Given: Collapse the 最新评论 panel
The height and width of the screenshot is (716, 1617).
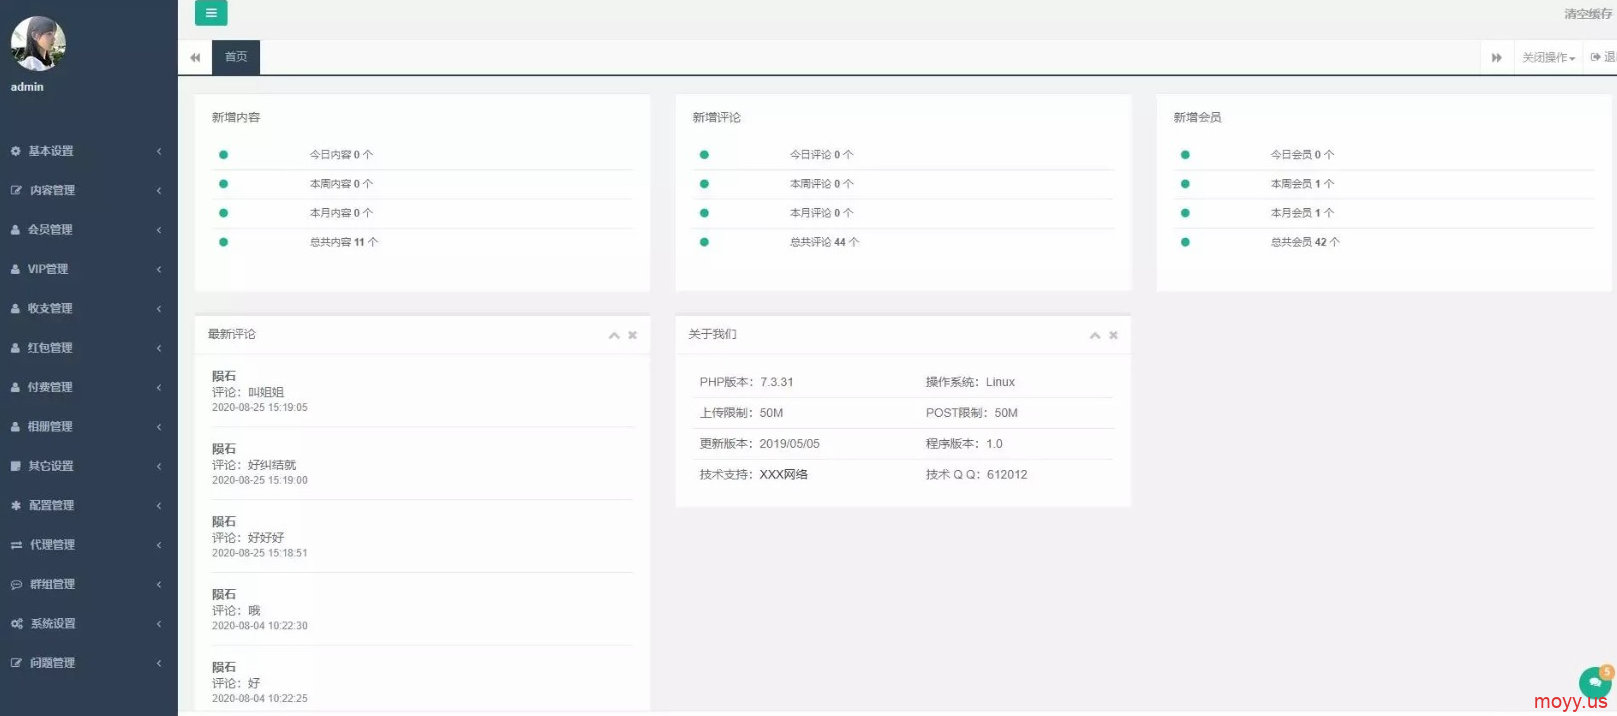Looking at the screenshot, I should tap(614, 335).
